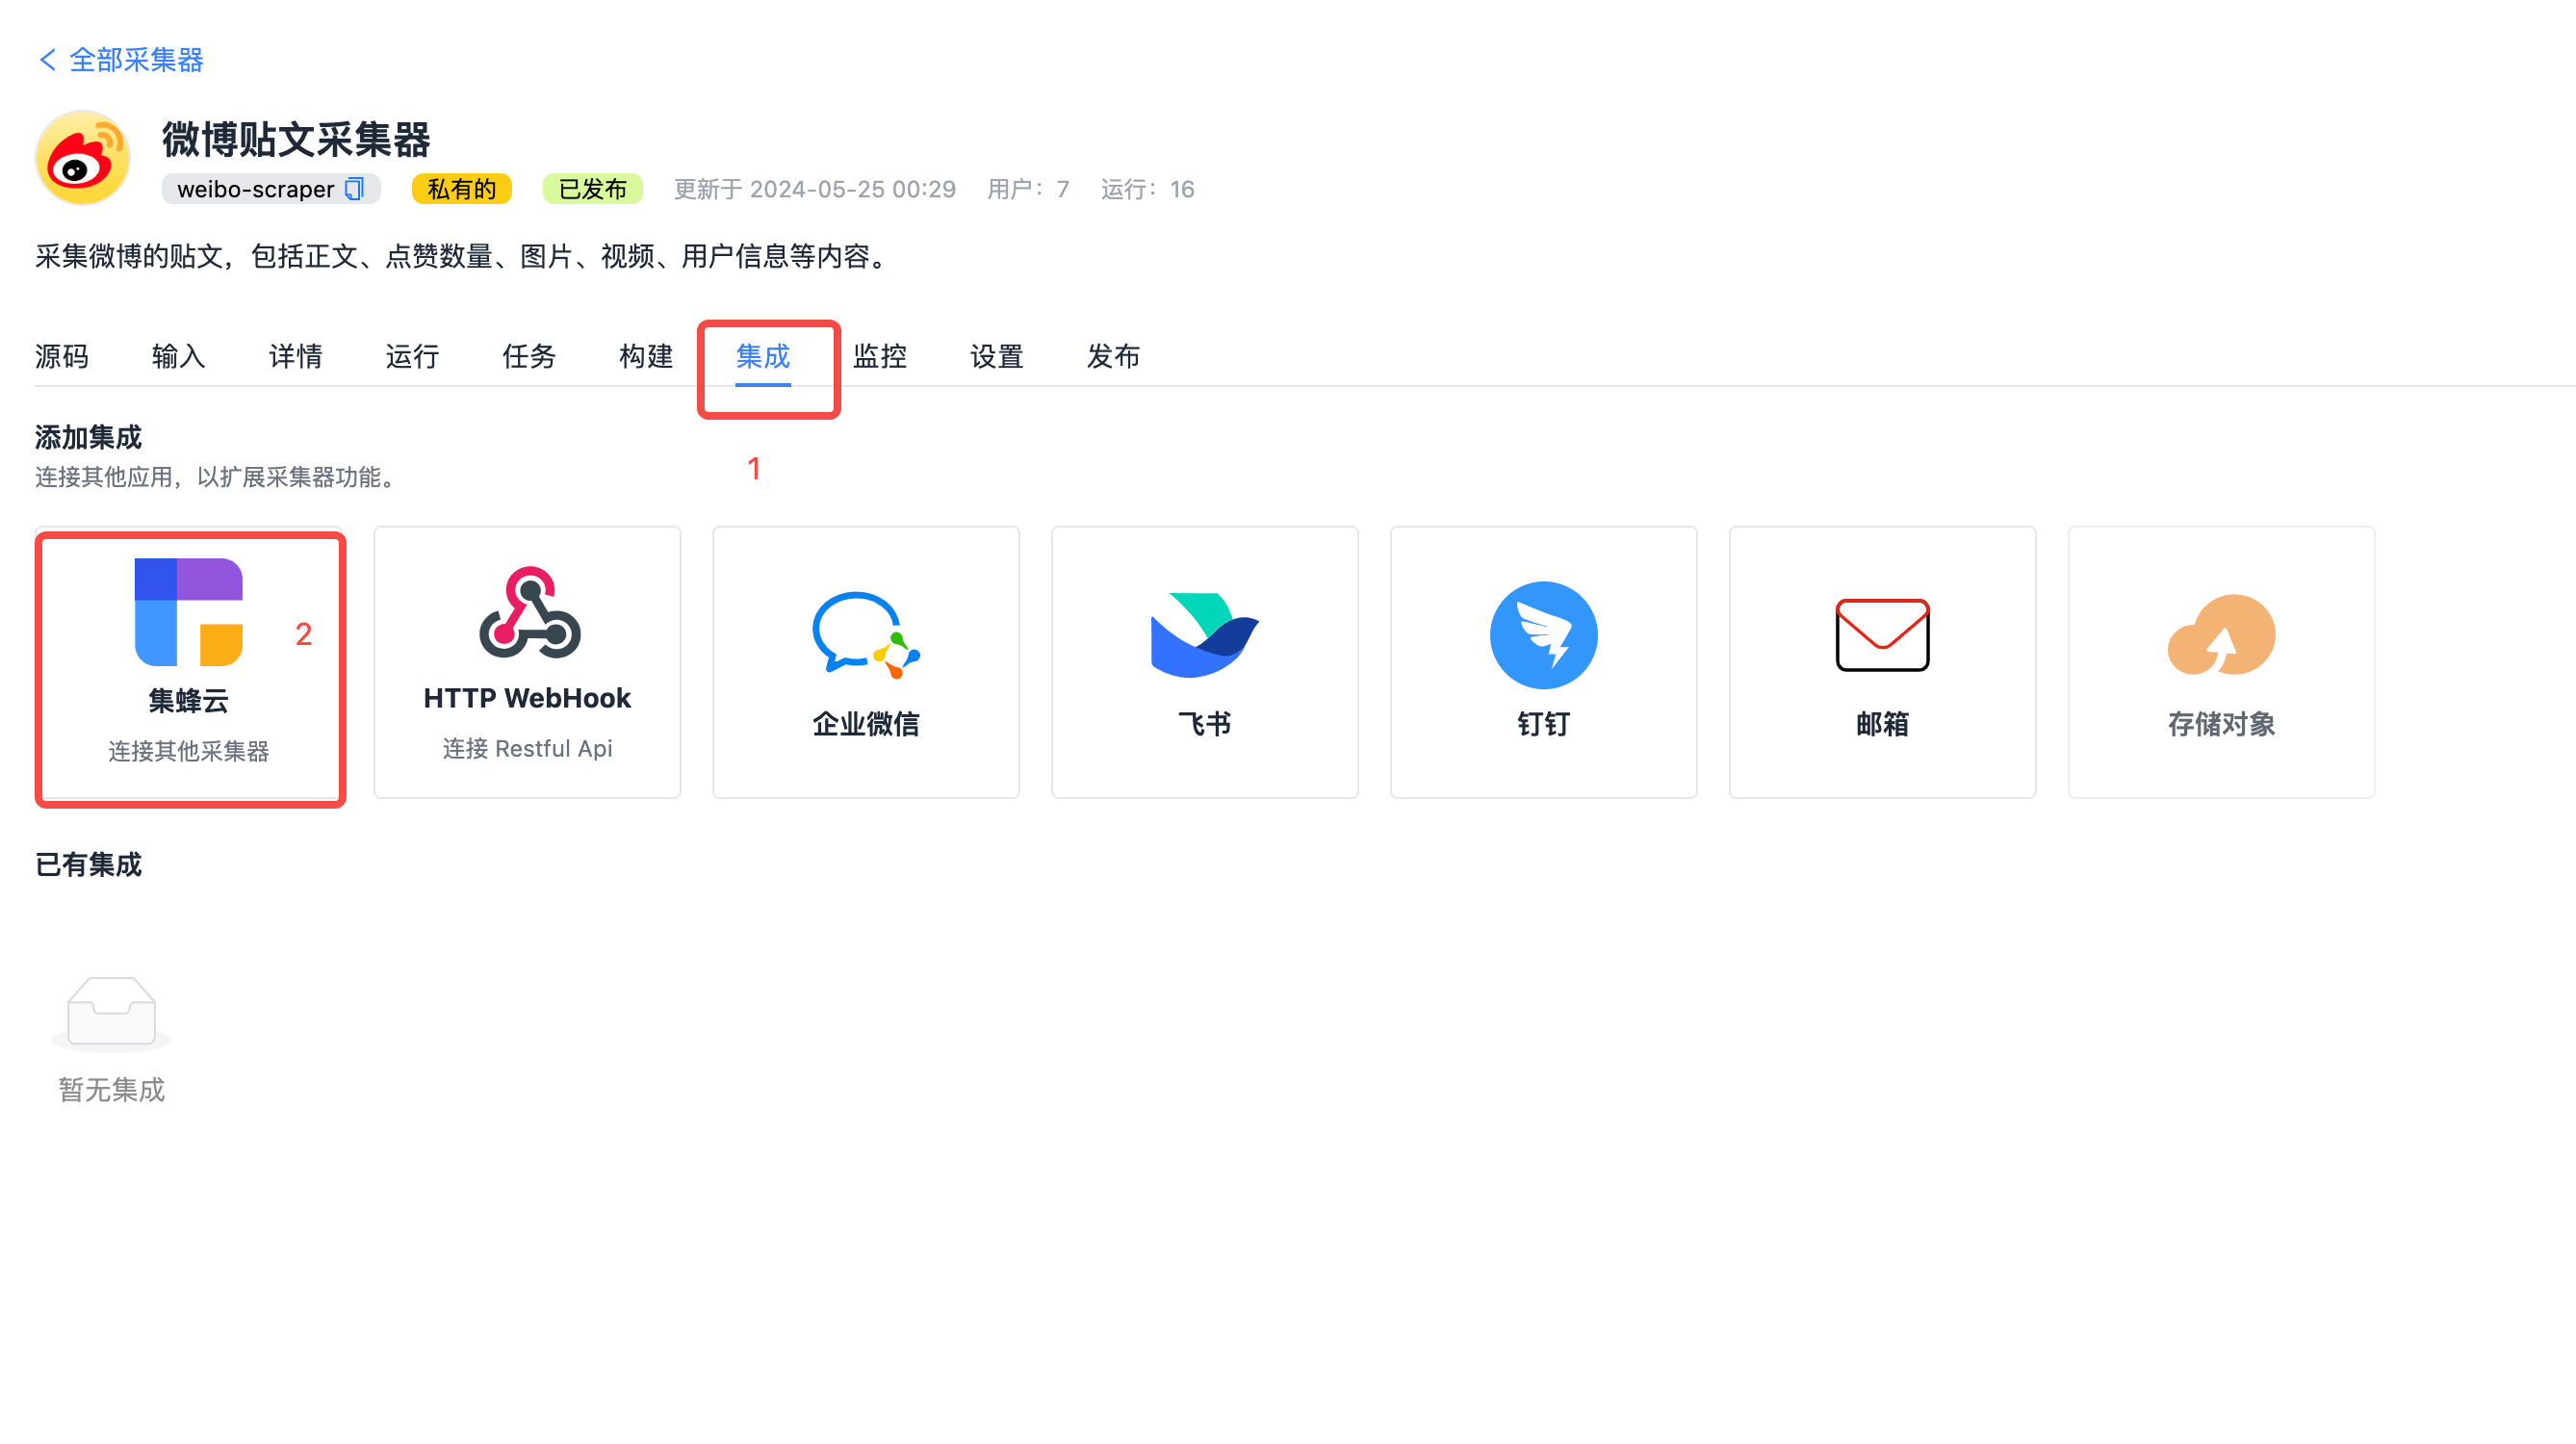Open the 任务 tab
The height and width of the screenshot is (1444, 2576).
coord(530,356)
